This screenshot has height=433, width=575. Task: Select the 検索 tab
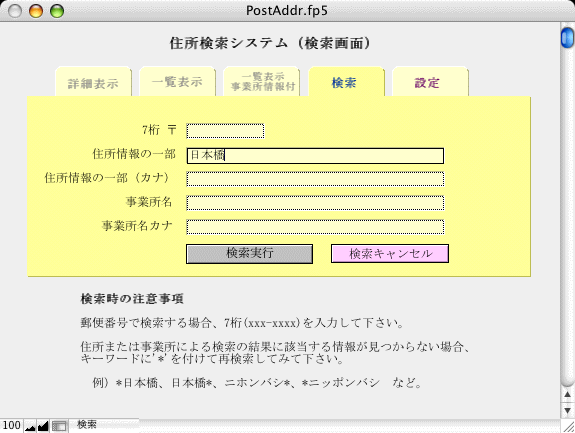[345, 82]
